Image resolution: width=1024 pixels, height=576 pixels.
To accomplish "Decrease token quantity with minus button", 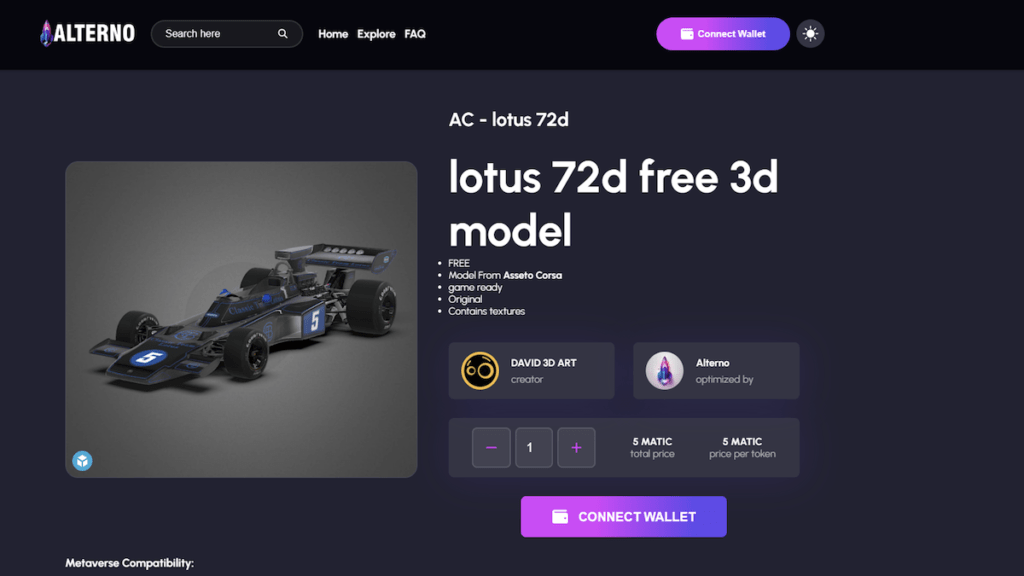I will (x=491, y=447).
